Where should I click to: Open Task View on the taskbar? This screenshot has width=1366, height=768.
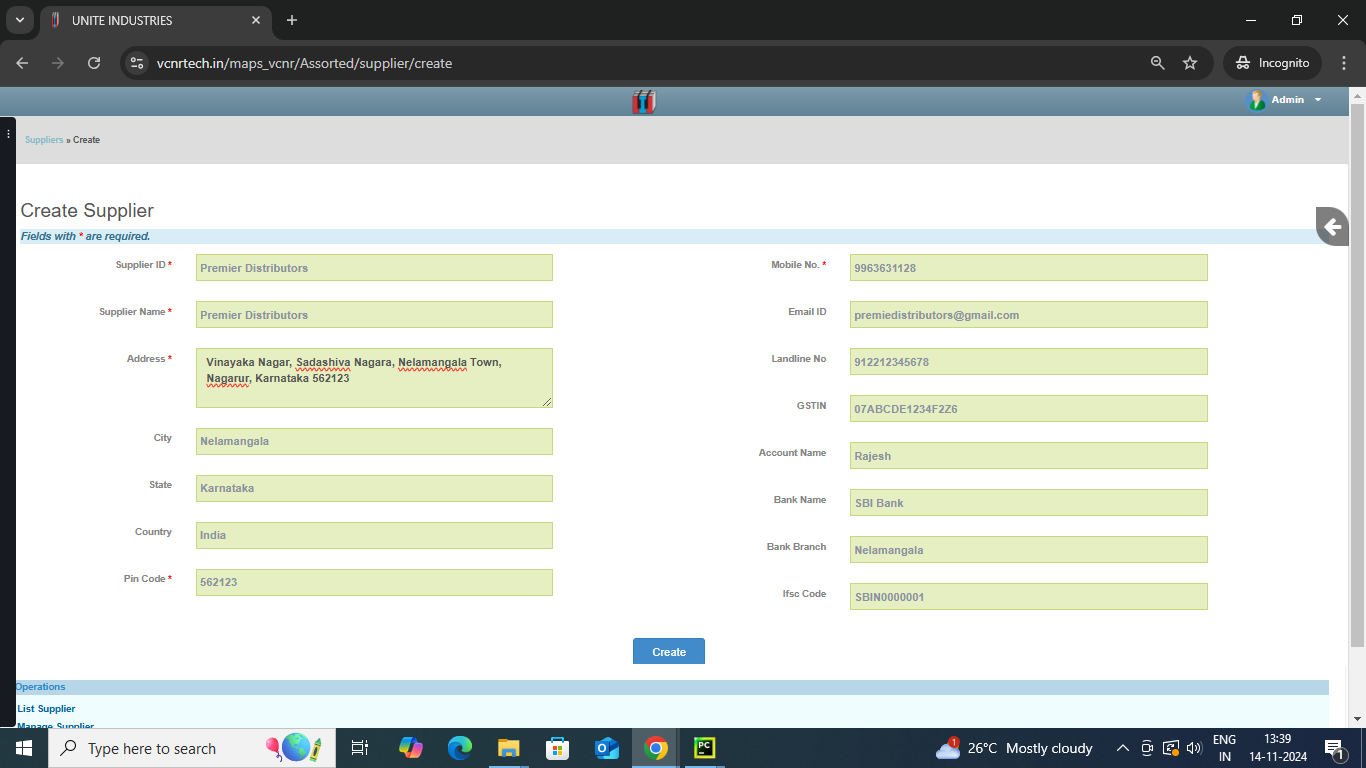[x=360, y=748]
